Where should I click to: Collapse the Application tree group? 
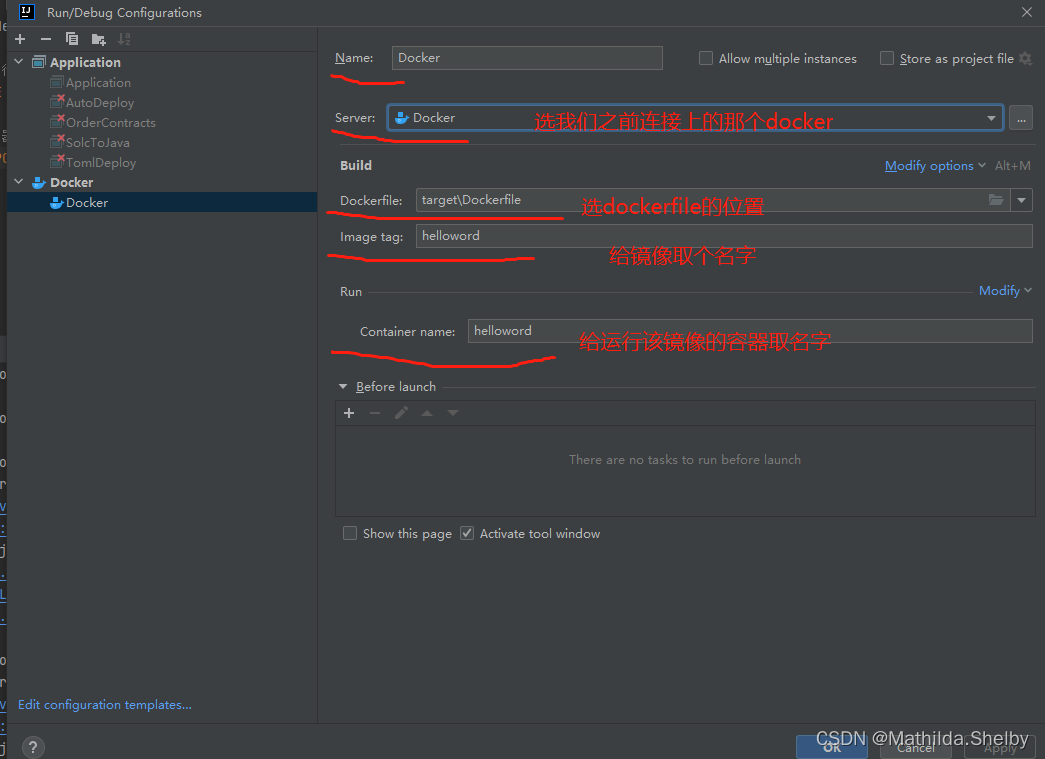click(19, 62)
